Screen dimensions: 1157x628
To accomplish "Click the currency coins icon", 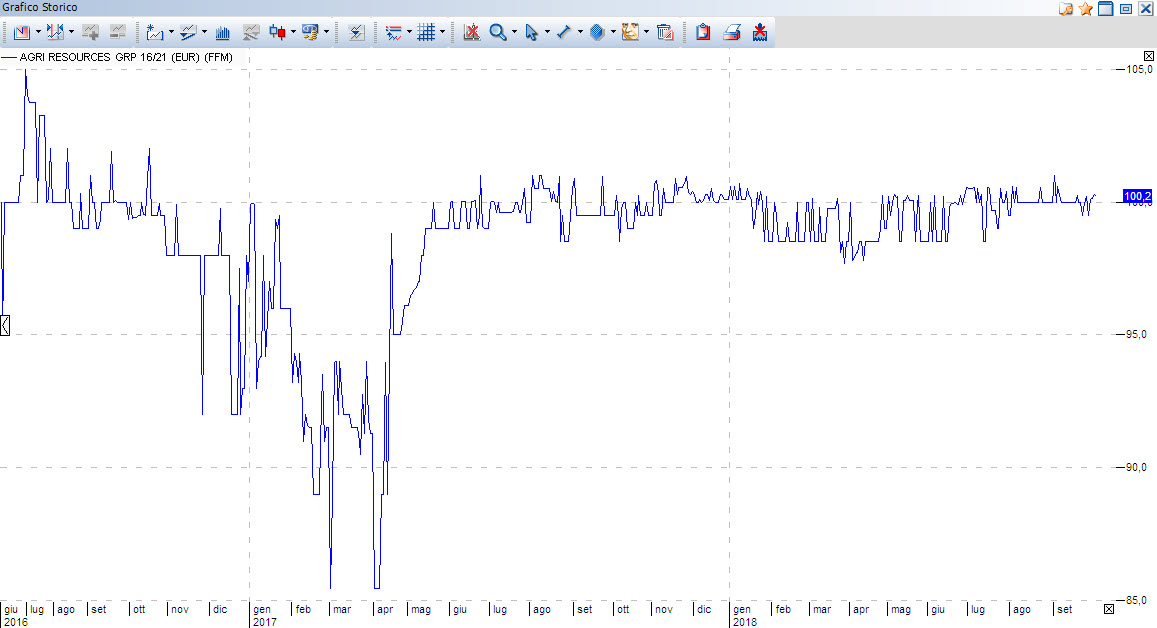I will click(310, 32).
